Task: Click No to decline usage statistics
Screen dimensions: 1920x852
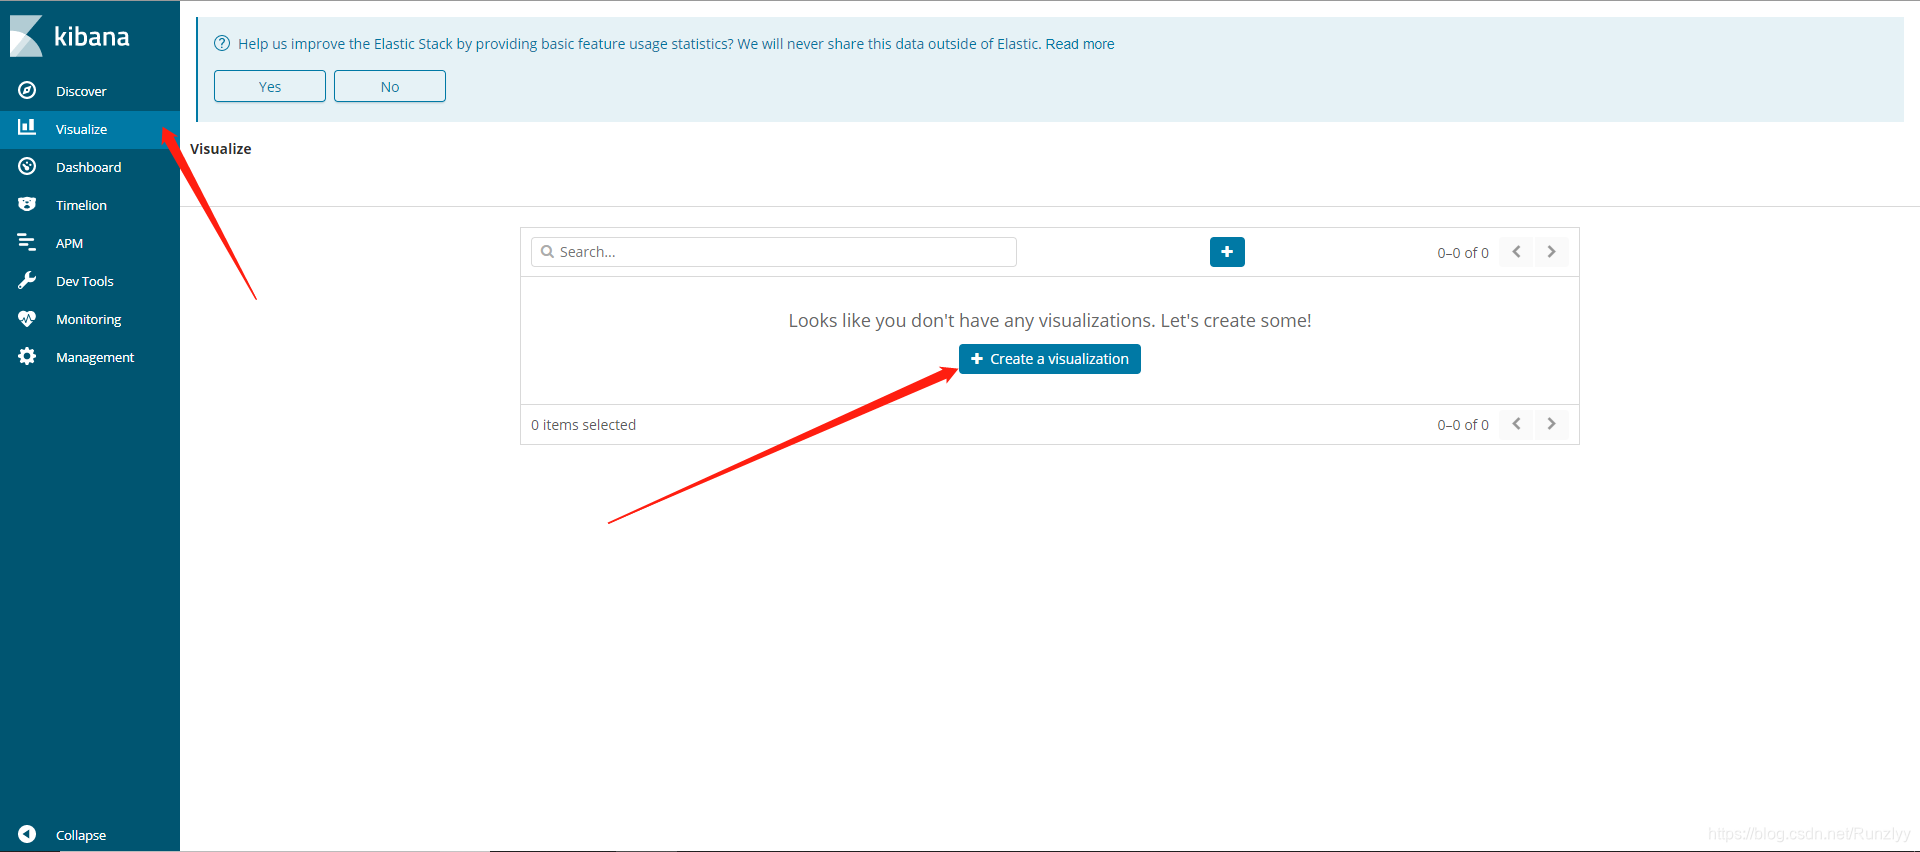Action: point(390,86)
